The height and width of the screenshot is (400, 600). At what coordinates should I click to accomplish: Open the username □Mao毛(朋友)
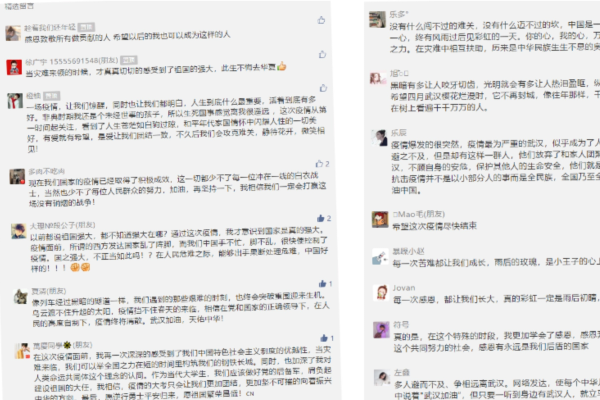(419, 214)
